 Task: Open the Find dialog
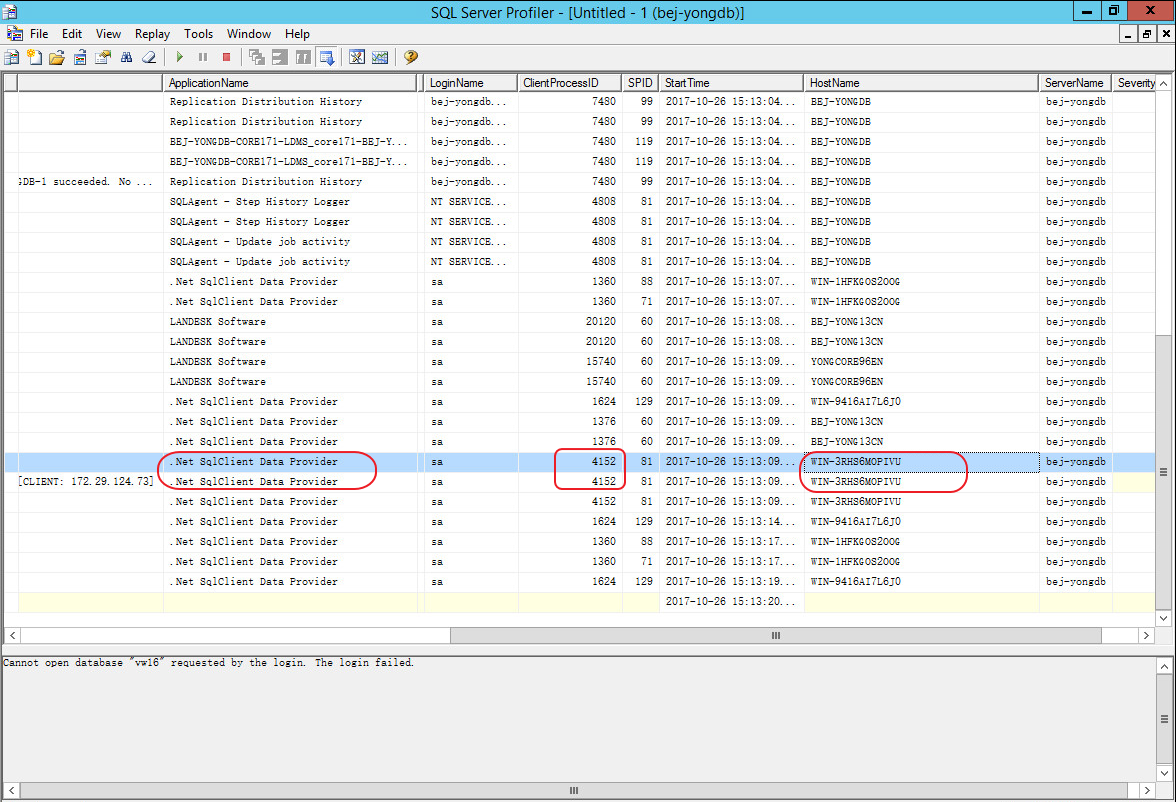pyautogui.click(x=126, y=57)
